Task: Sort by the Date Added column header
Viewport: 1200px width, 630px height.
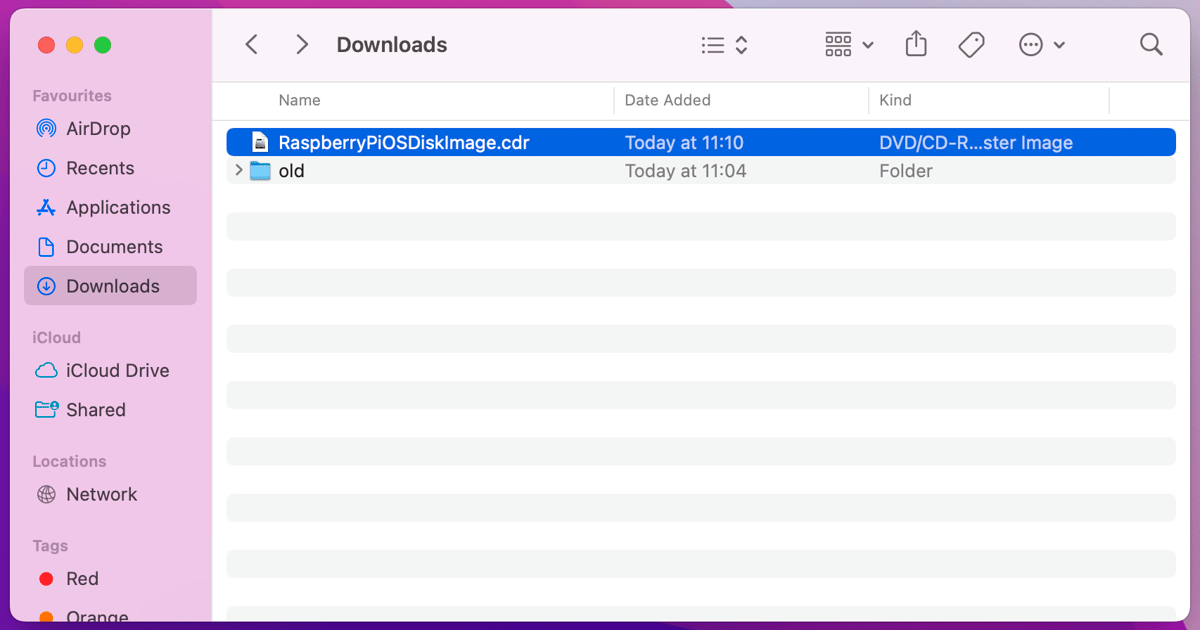Action: [x=667, y=100]
